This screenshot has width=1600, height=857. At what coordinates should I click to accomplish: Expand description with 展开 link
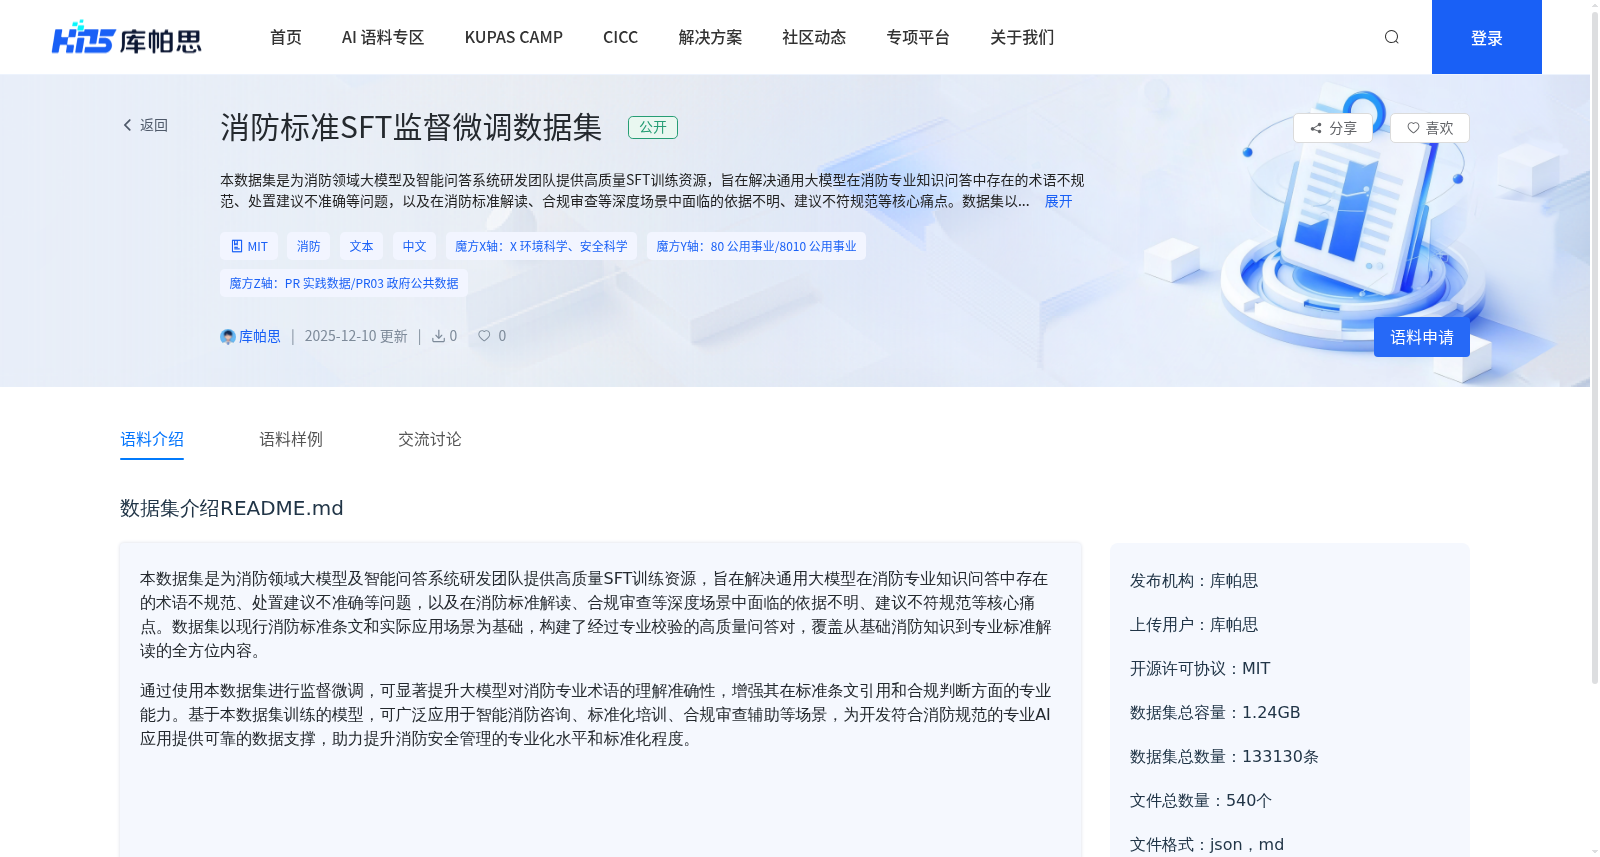pos(1058,201)
